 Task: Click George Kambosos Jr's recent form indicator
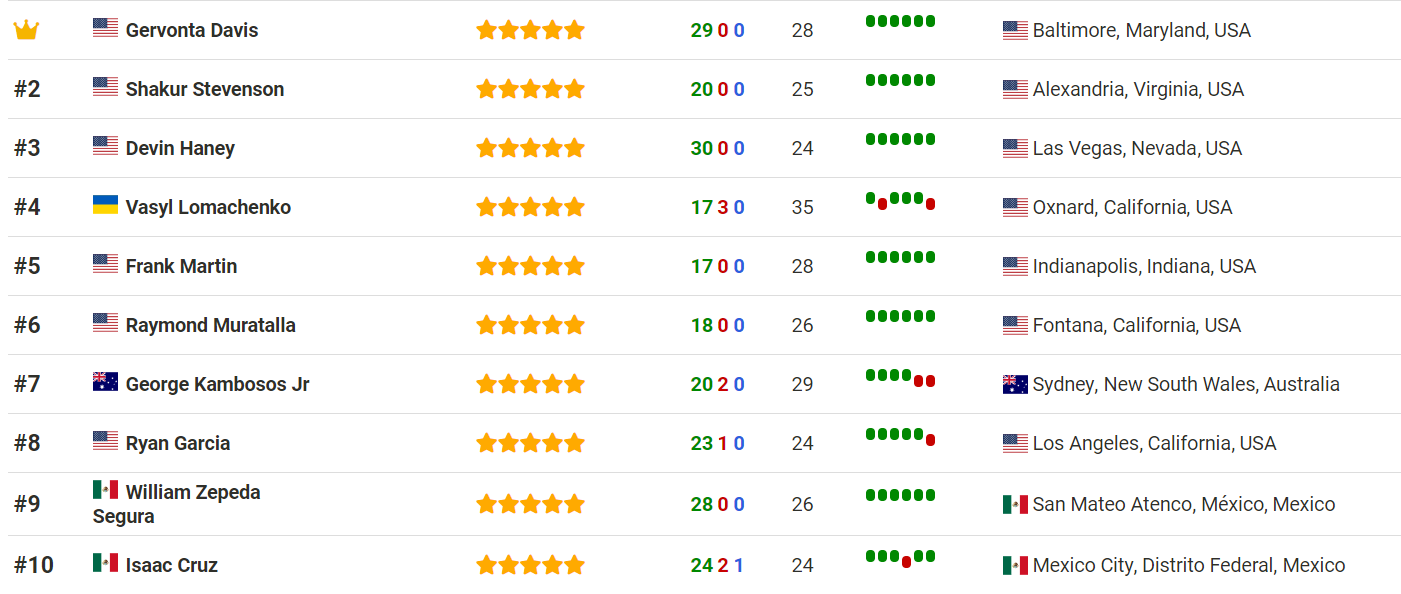900,378
